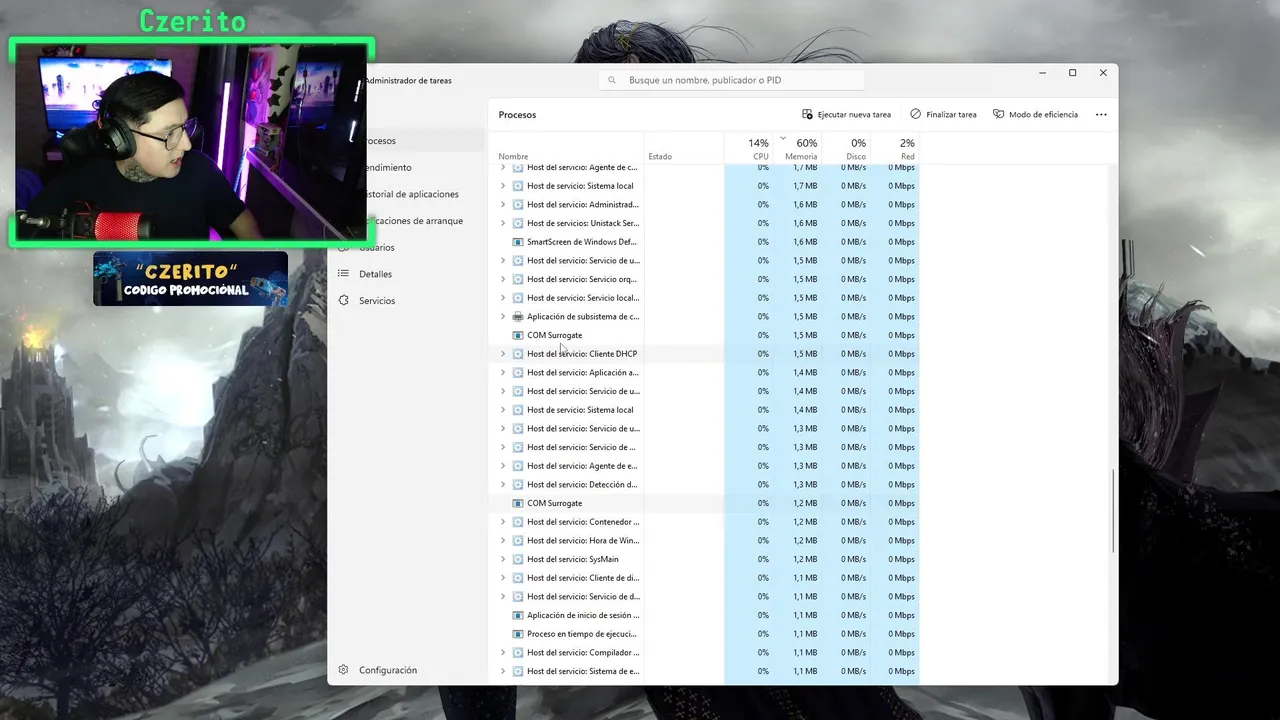
Task: Click the printer icon of Aplicación de subsistema
Action: 518,317
